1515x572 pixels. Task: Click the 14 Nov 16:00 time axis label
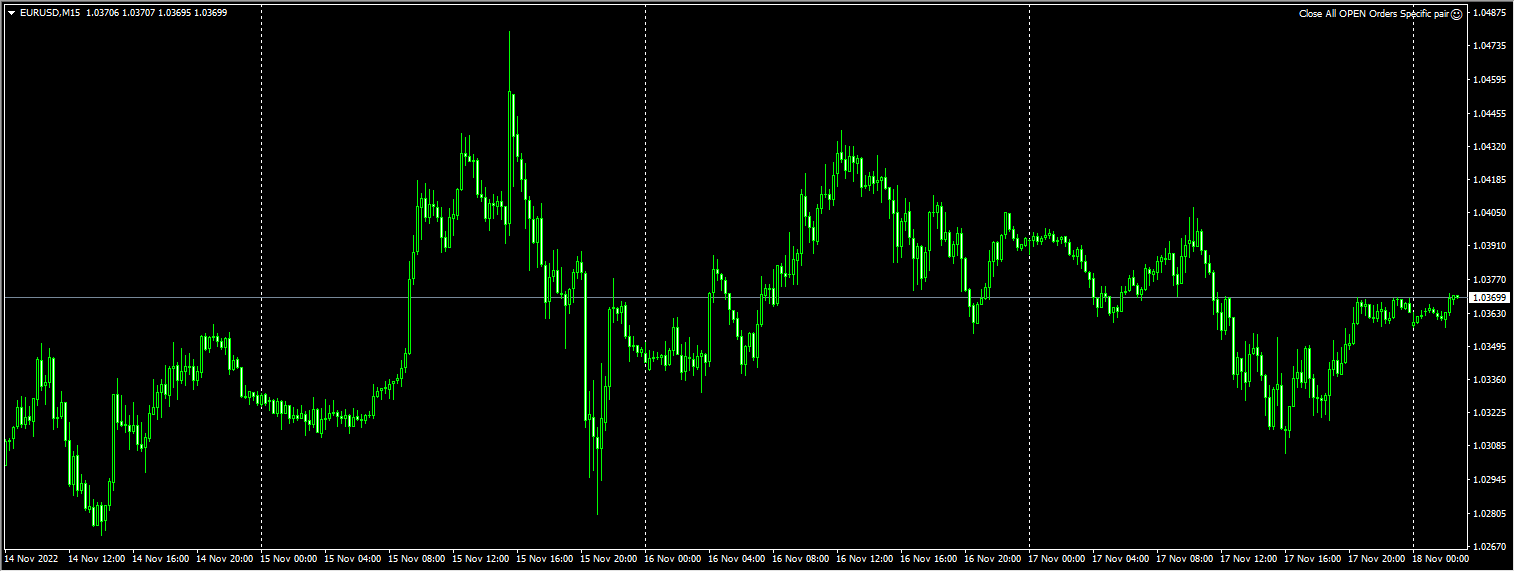click(x=162, y=559)
